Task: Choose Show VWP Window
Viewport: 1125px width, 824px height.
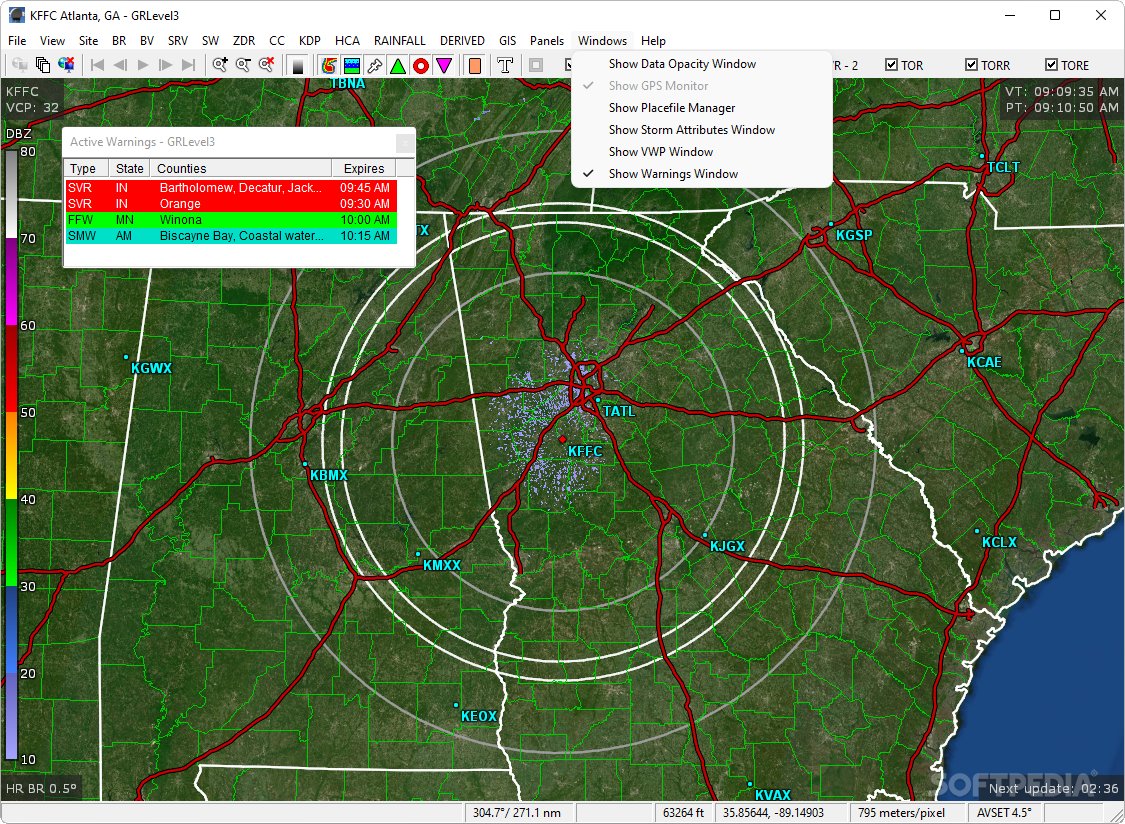Action: pos(702,152)
